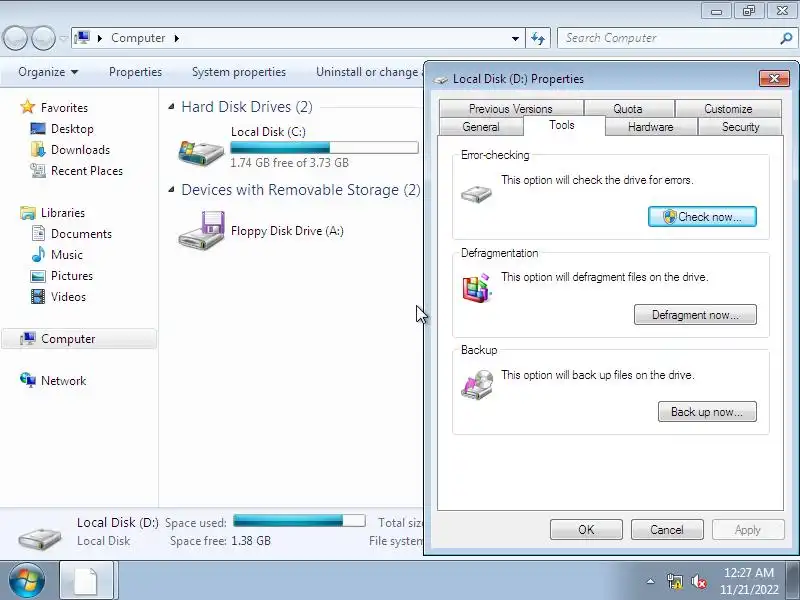Click the Downloads folder icon in sidebar
Viewport: 800px width, 600px height.
tap(38, 149)
